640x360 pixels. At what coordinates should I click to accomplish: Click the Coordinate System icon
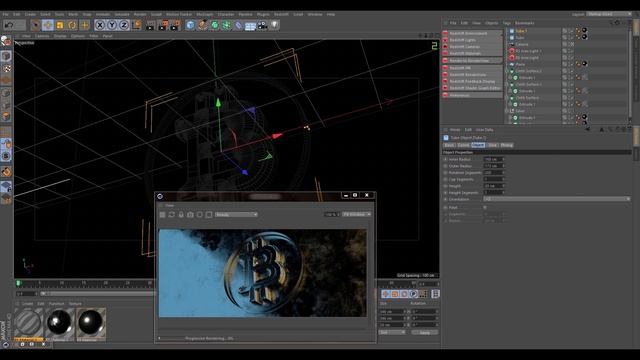[136, 25]
